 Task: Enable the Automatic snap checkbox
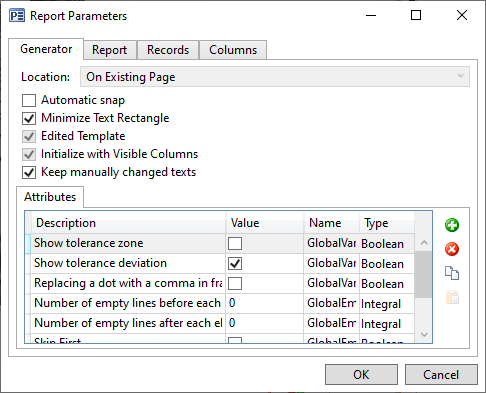29,100
